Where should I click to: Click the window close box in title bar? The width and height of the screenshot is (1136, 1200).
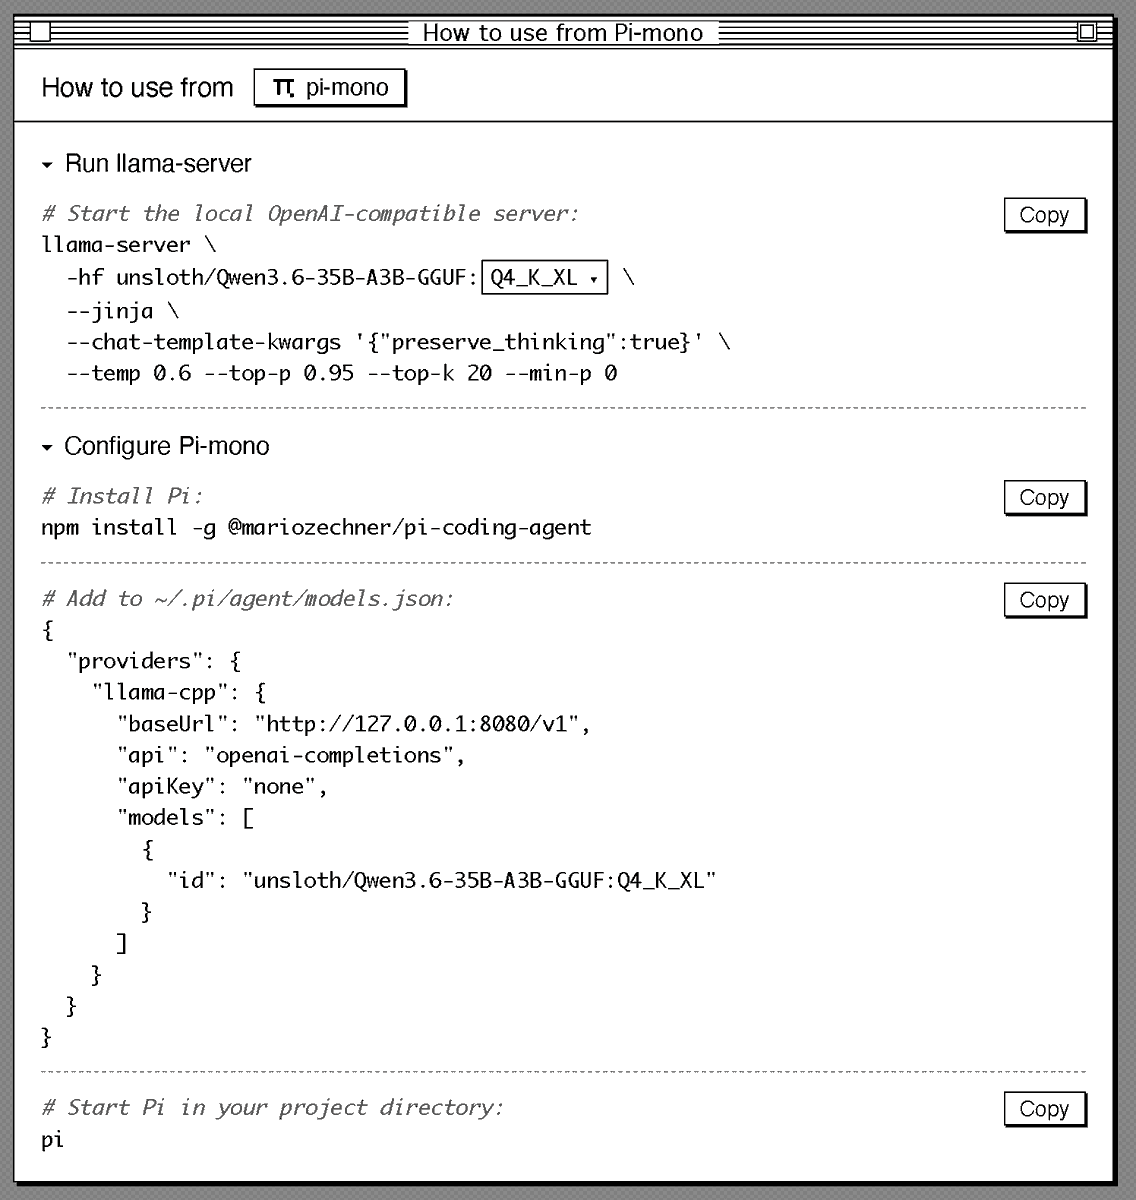click(x=39, y=33)
